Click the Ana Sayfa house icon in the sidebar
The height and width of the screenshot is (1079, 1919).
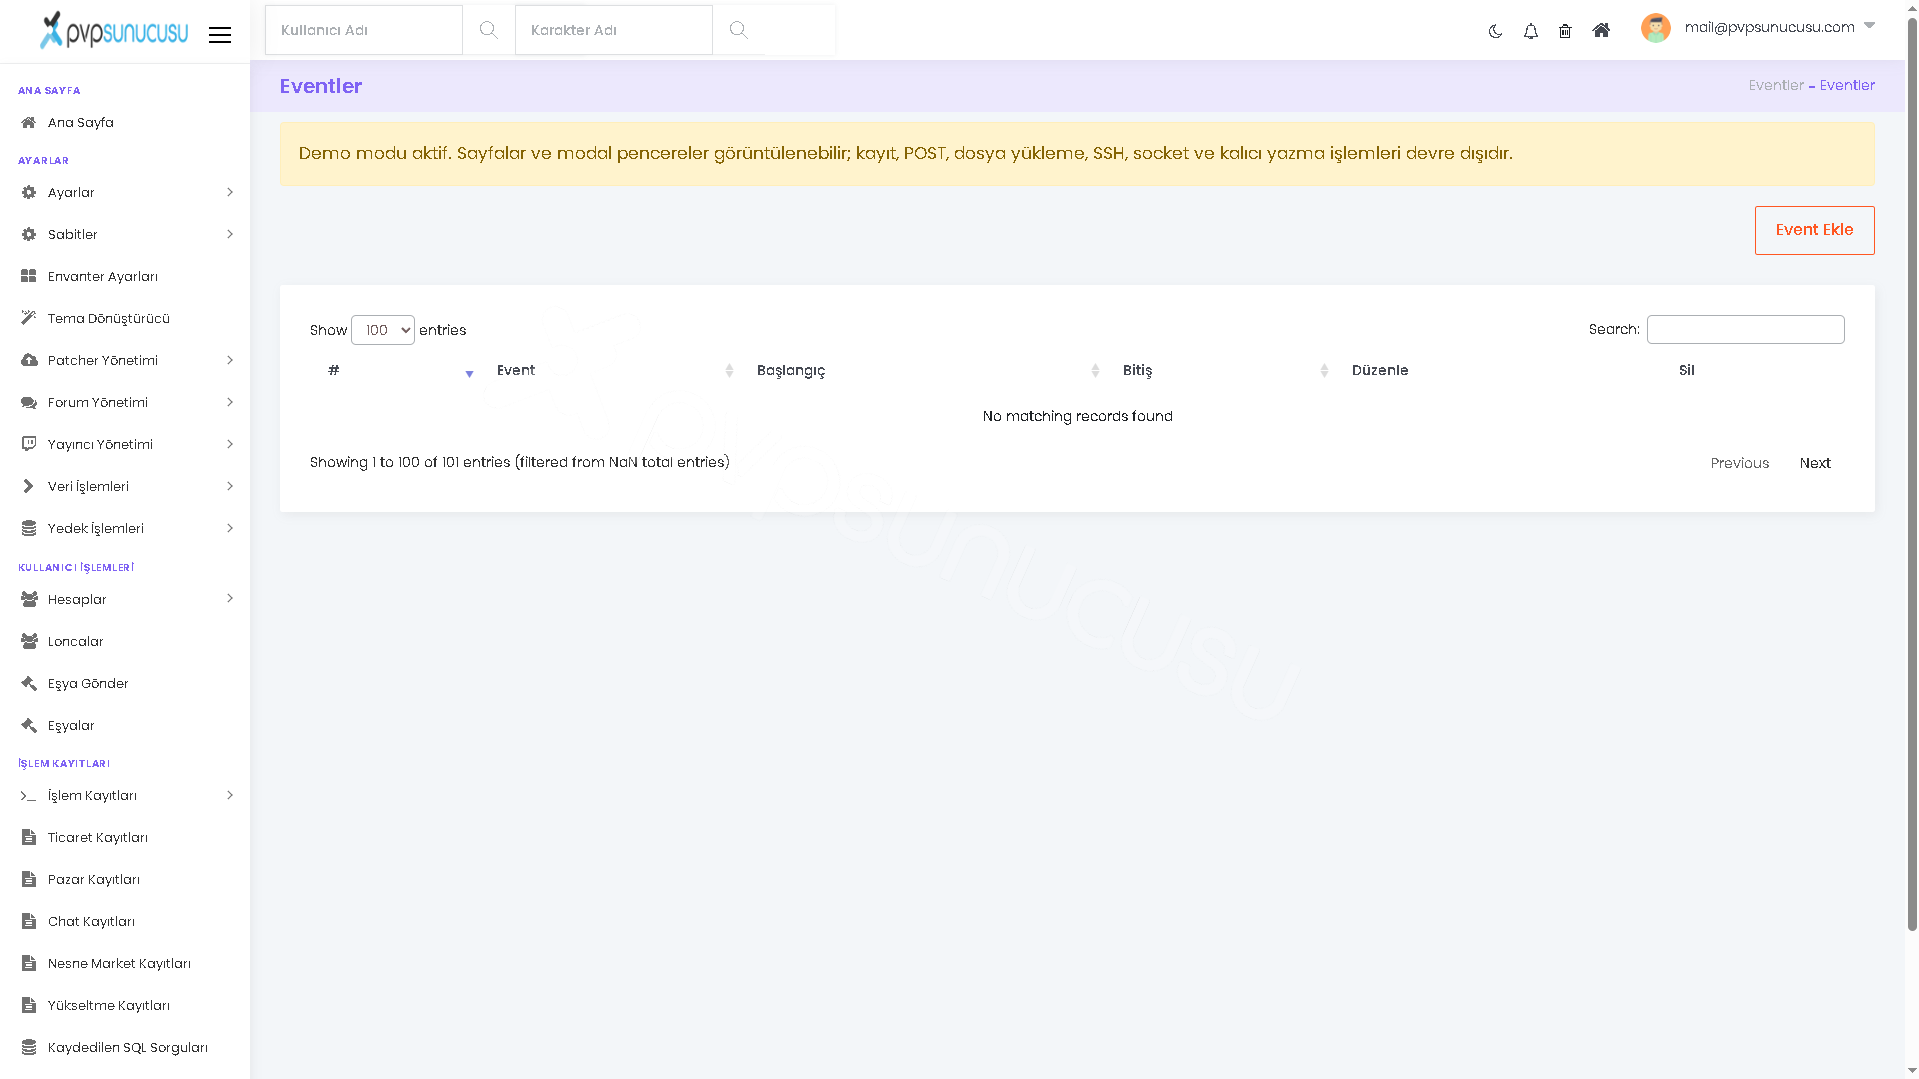coord(29,123)
